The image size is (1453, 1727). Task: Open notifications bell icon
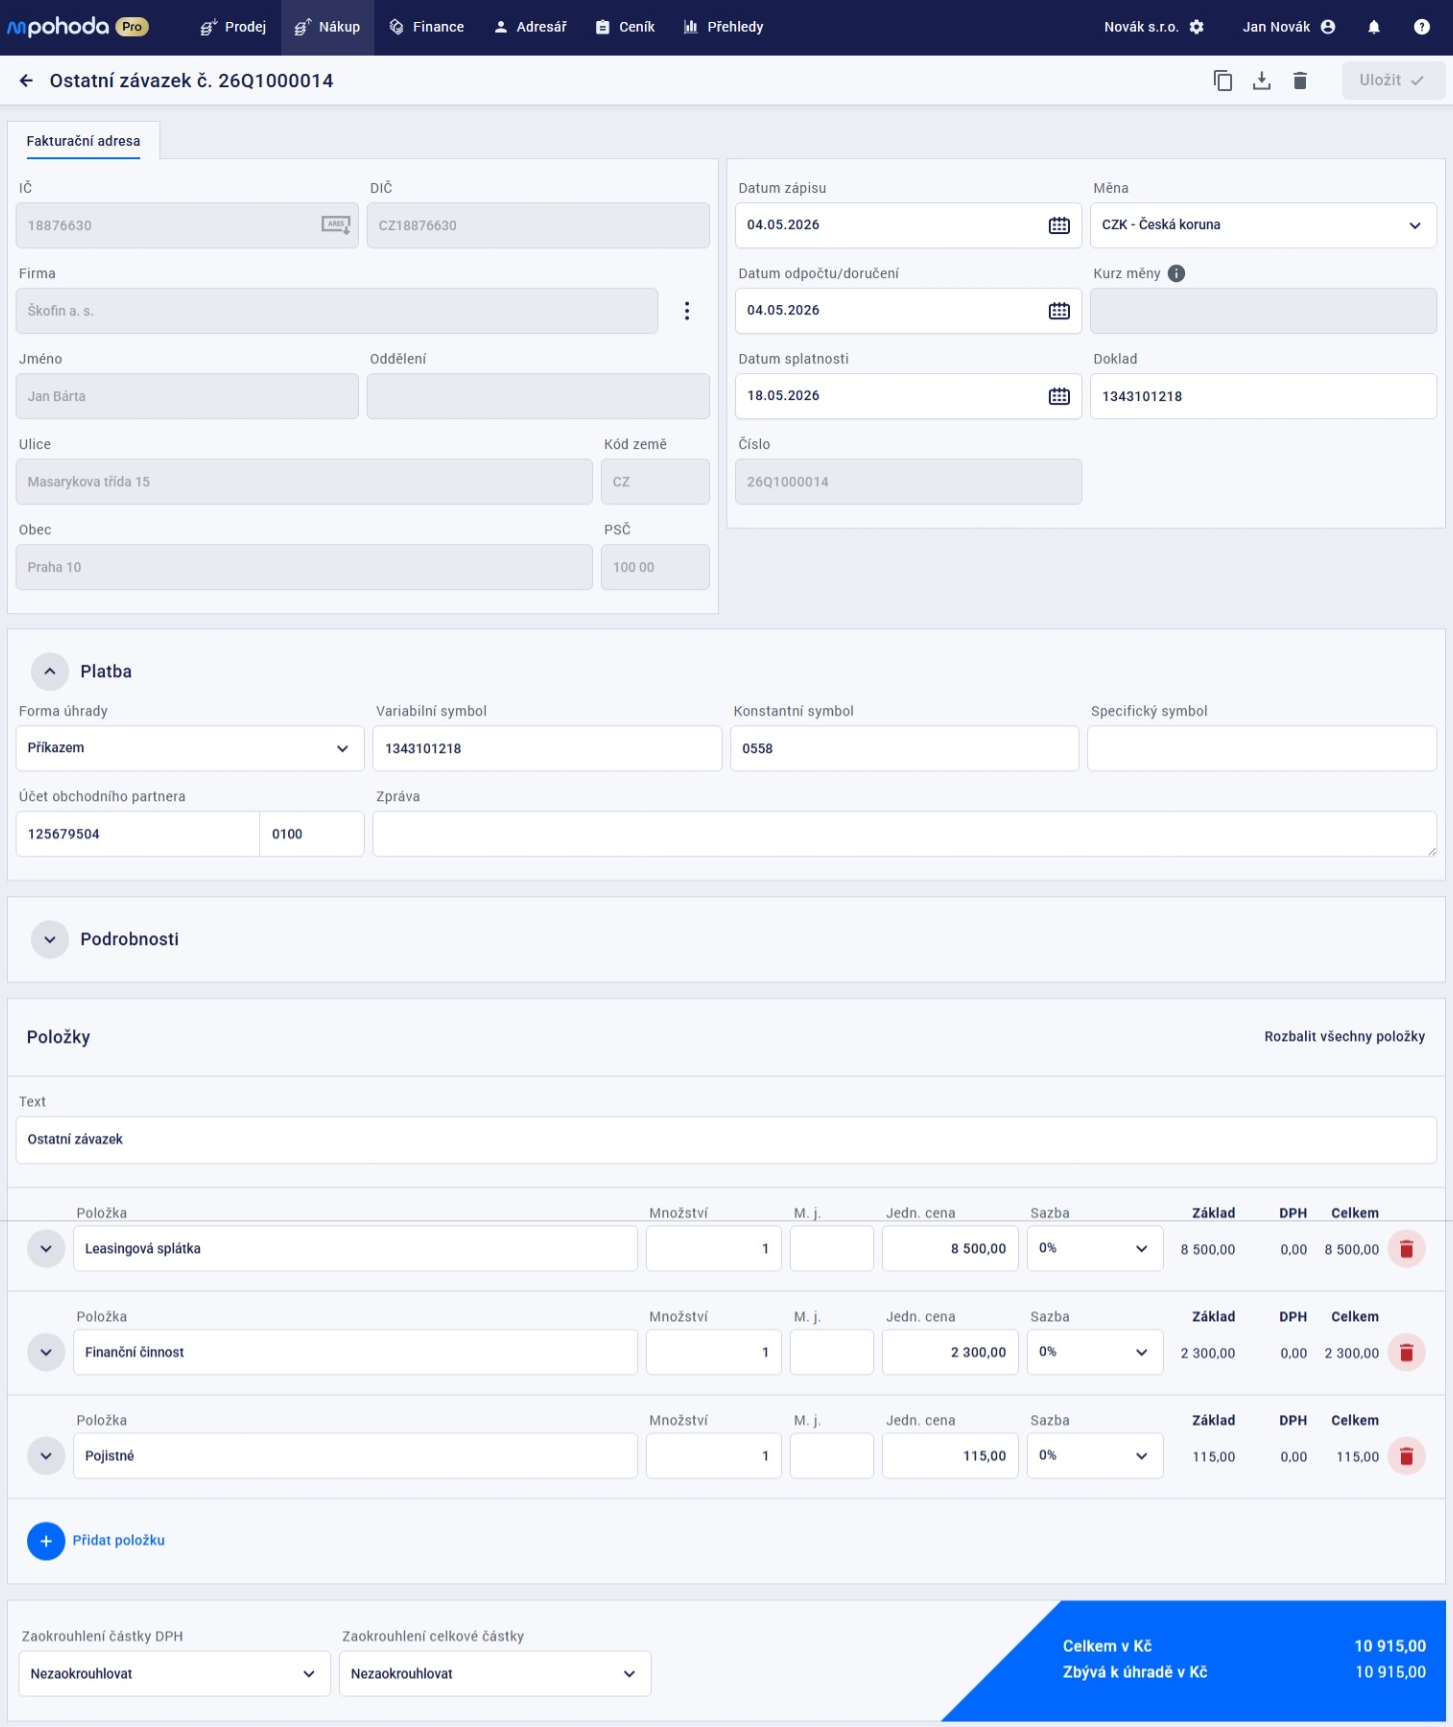1374,27
